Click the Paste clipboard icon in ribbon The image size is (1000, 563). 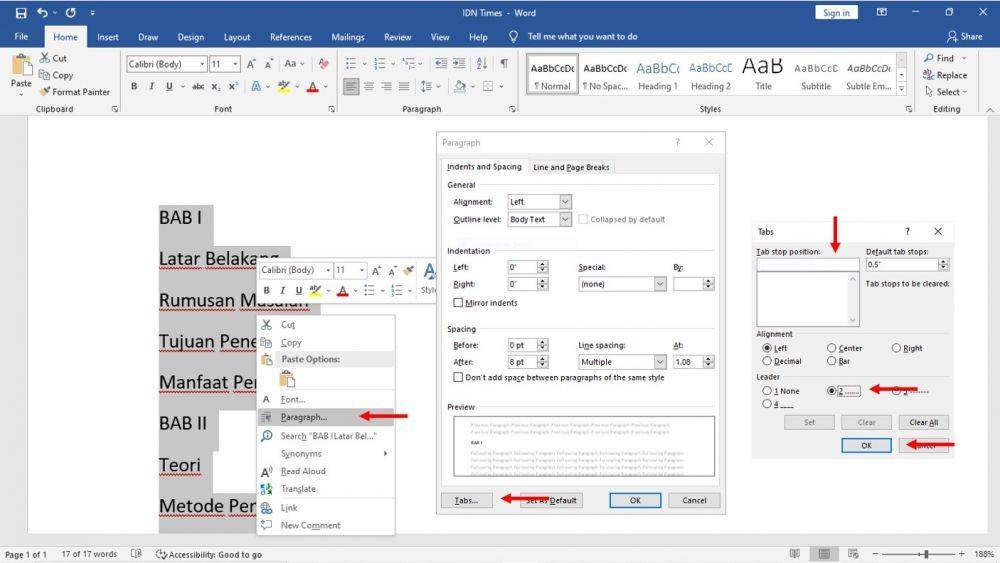(21, 65)
